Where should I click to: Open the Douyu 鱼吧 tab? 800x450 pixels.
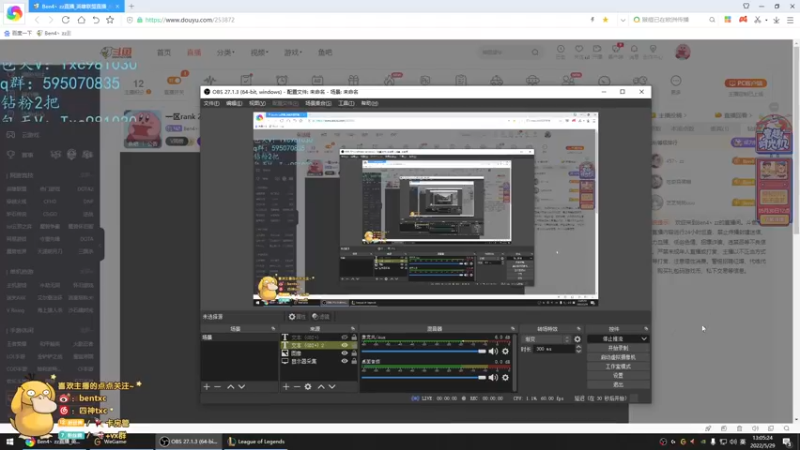pyautogui.click(x=325, y=53)
